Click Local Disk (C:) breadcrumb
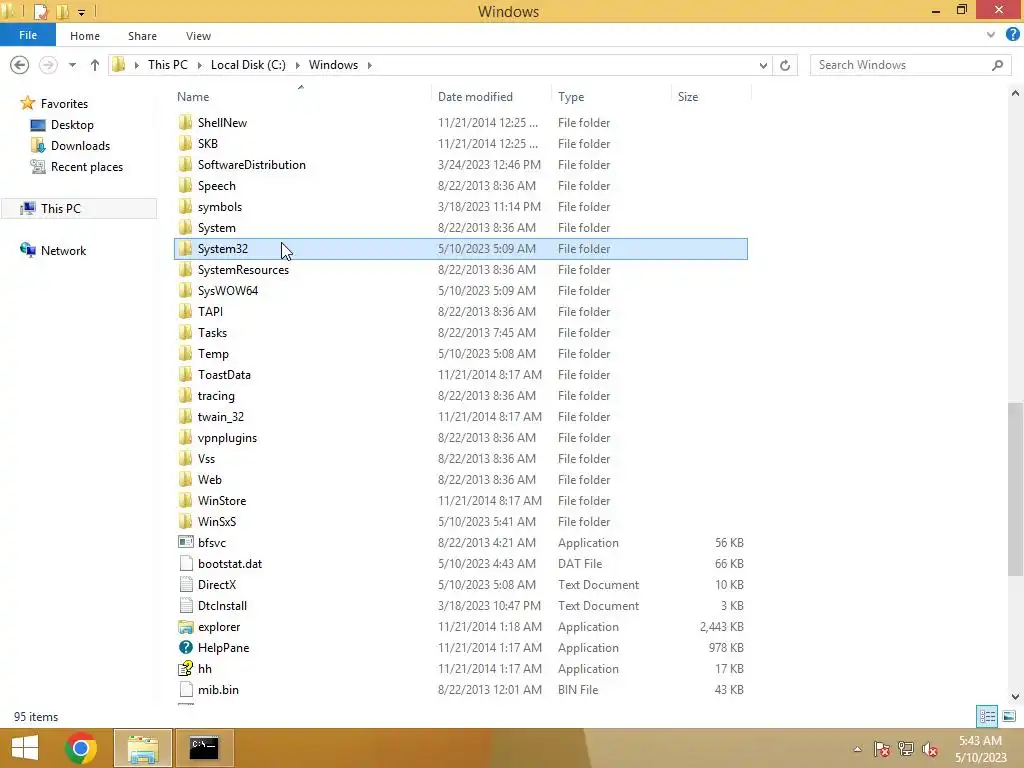 click(248, 65)
